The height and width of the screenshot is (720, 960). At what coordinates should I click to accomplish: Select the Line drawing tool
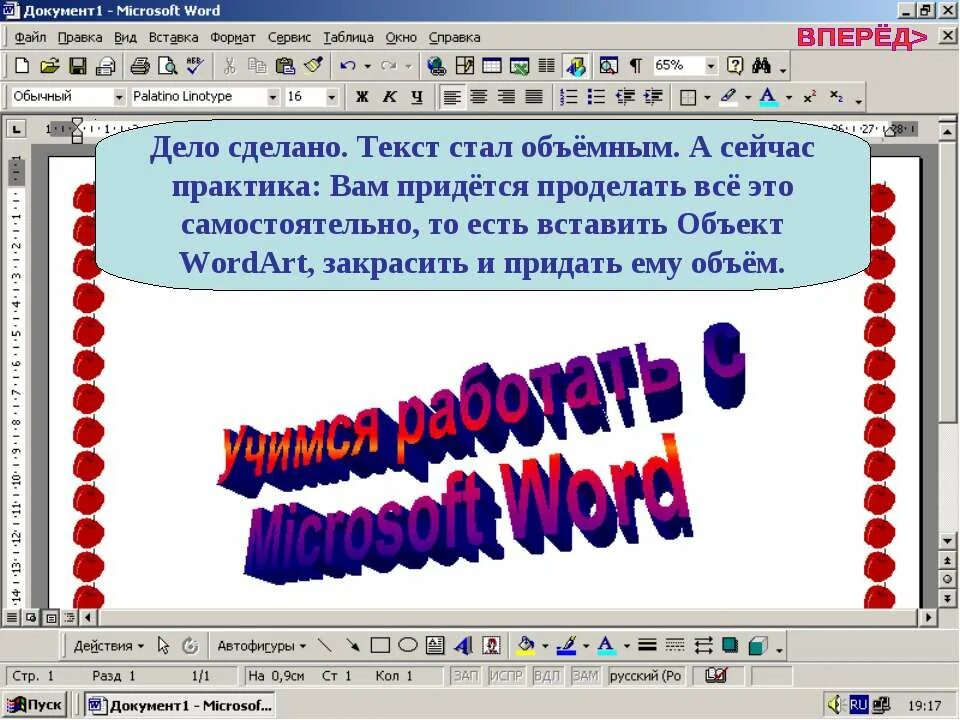(x=325, y=645)
